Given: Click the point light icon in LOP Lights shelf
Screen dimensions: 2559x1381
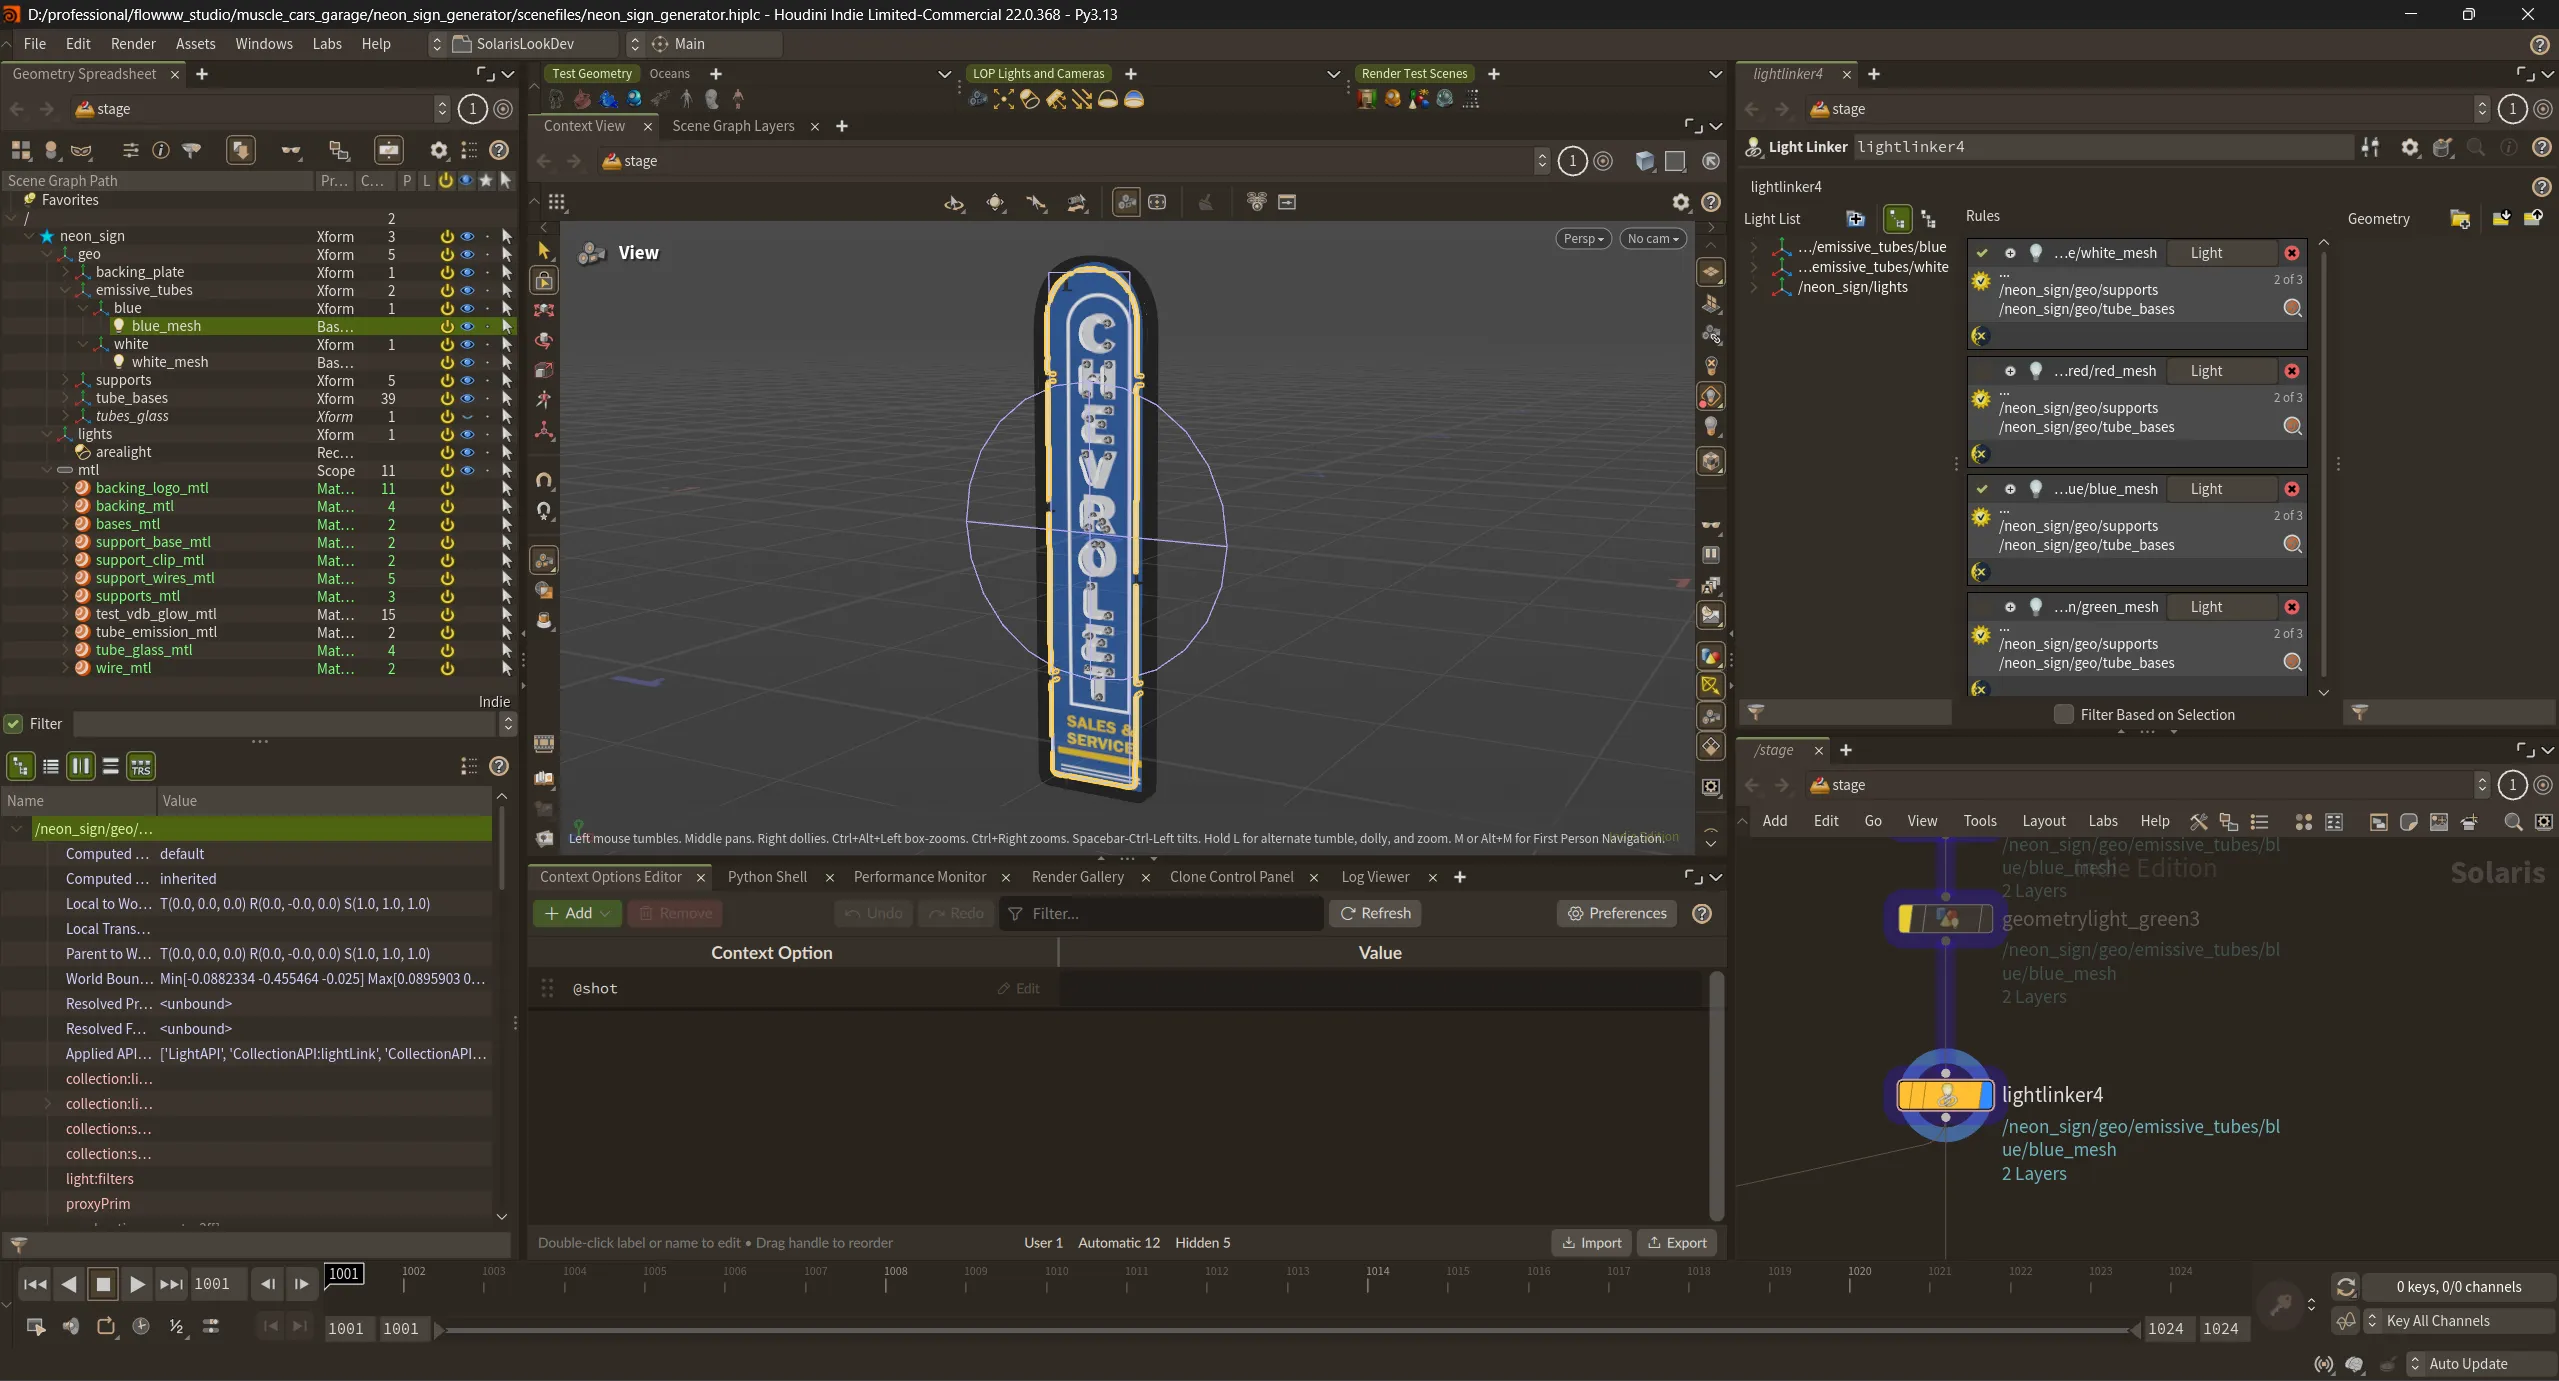Looking at the screenshot, I should pos(1004,99).
